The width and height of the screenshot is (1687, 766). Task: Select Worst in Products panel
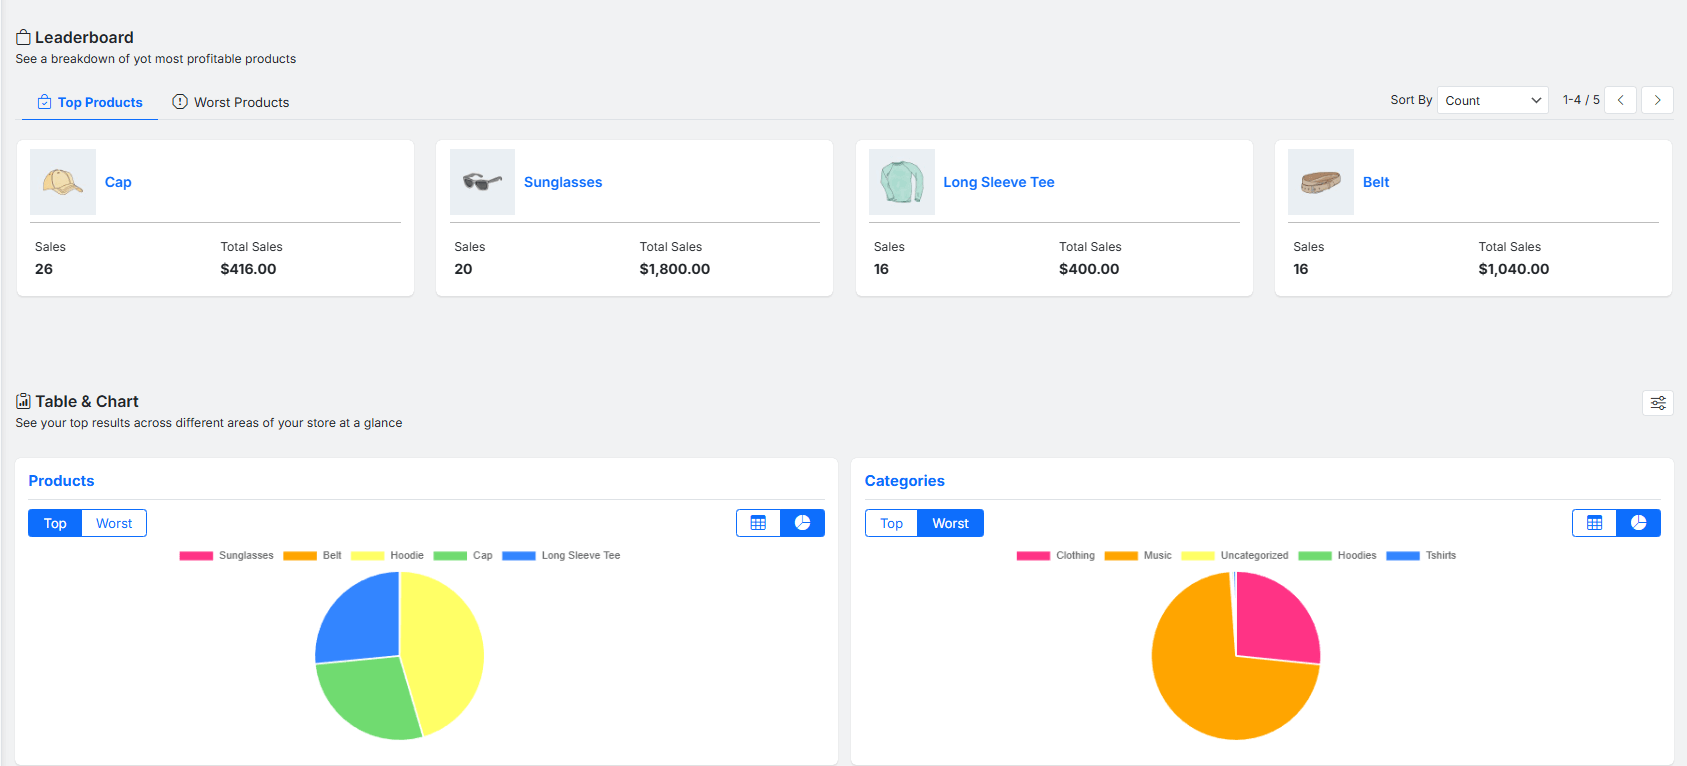point(114,523)
